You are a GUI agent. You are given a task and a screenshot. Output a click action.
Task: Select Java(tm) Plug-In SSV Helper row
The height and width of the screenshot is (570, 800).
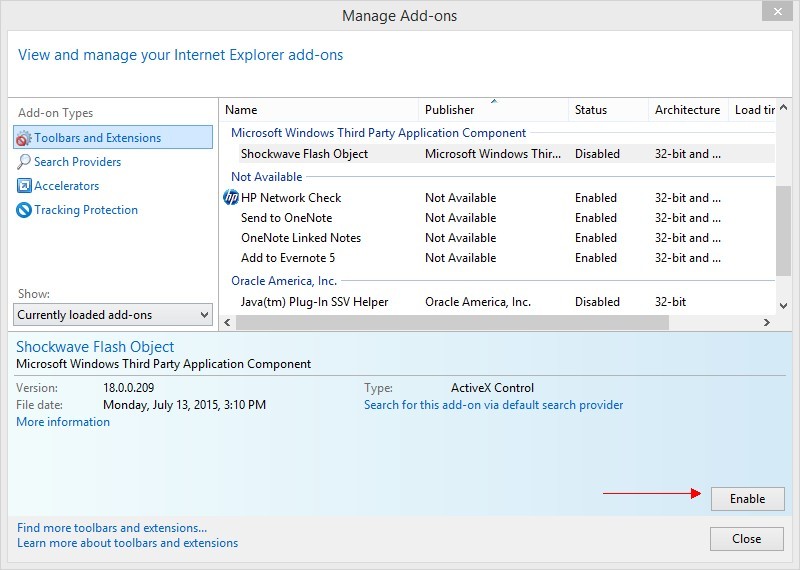pos(314,302)
